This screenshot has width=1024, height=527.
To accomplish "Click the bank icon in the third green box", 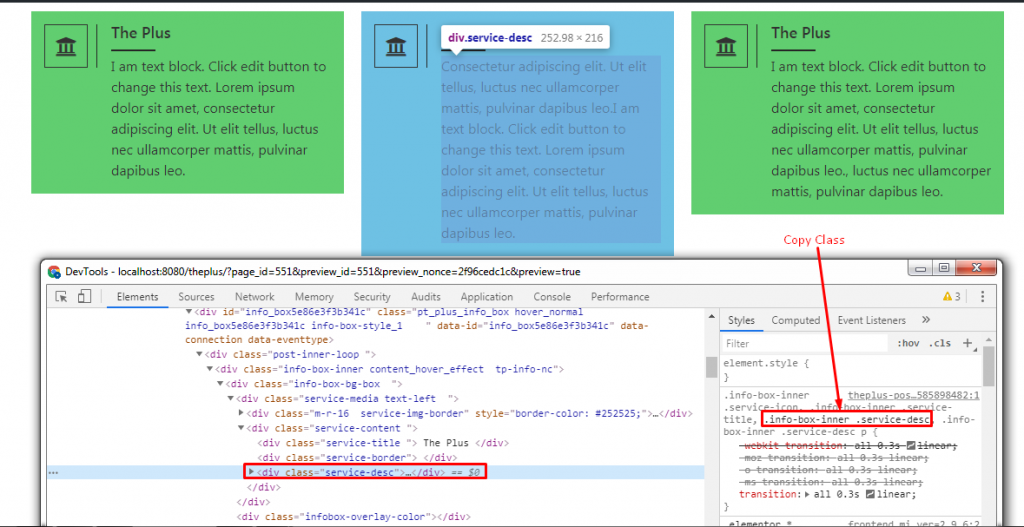I will pos(726,47).
